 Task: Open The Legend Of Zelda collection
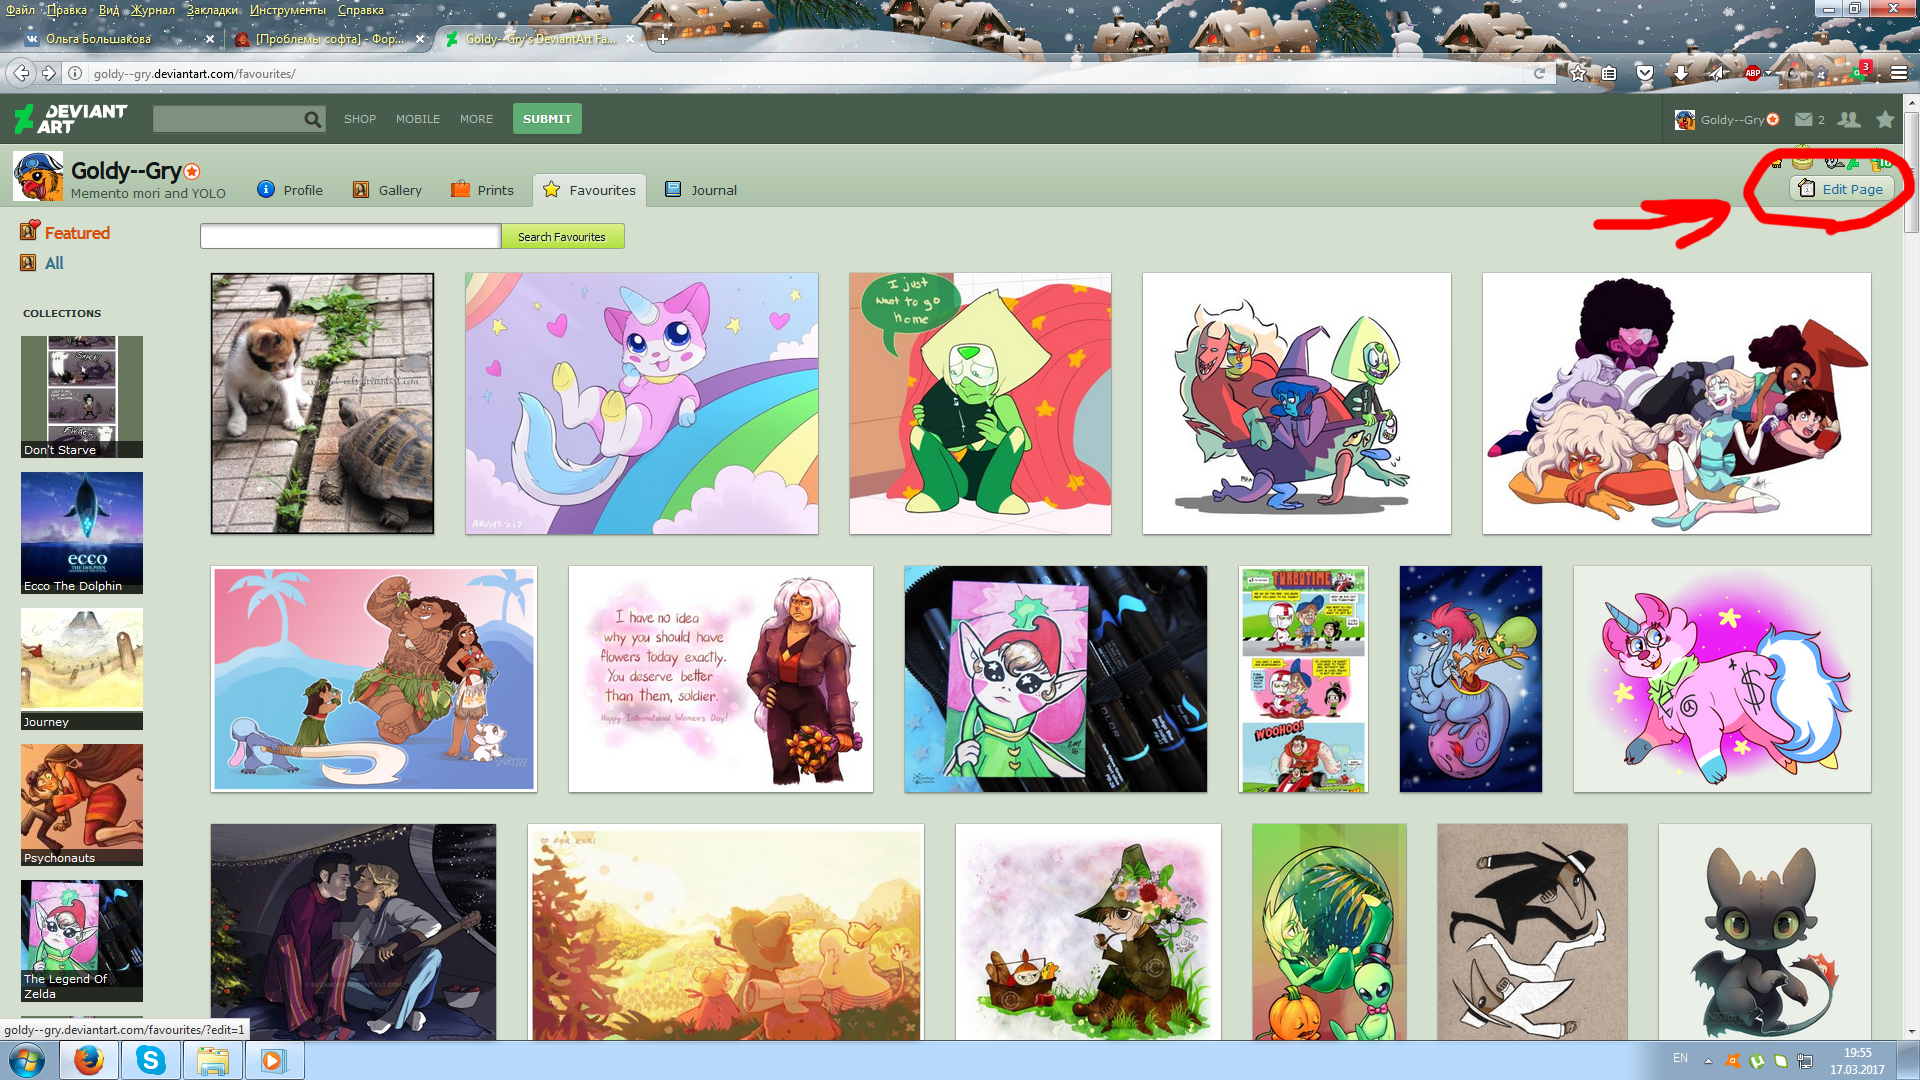point(82,941)
